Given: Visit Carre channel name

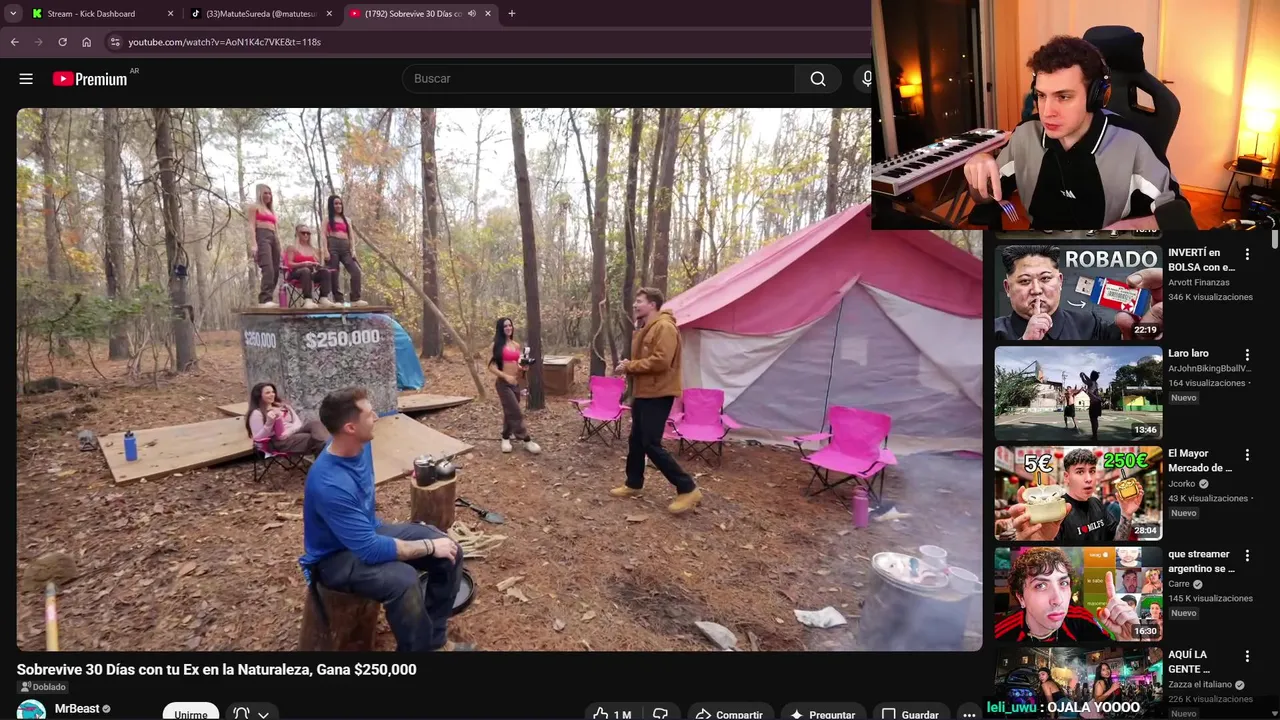Looking at the screenshot, I should coord(1180,584).
